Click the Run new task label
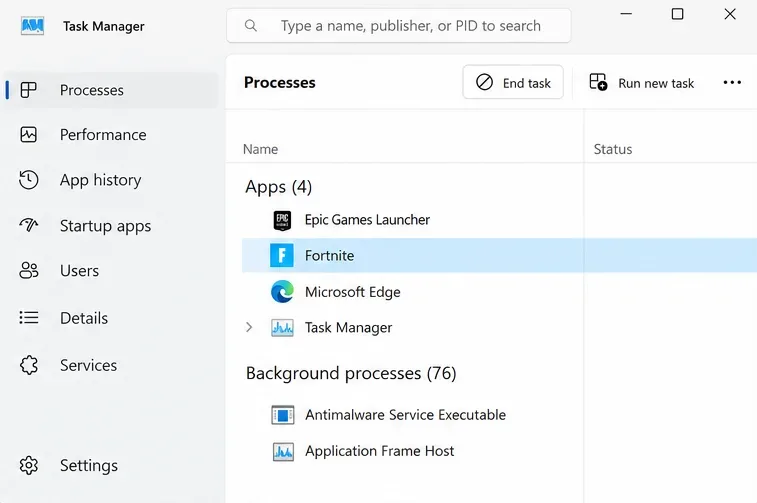757x503 pixels. [656, 84]
